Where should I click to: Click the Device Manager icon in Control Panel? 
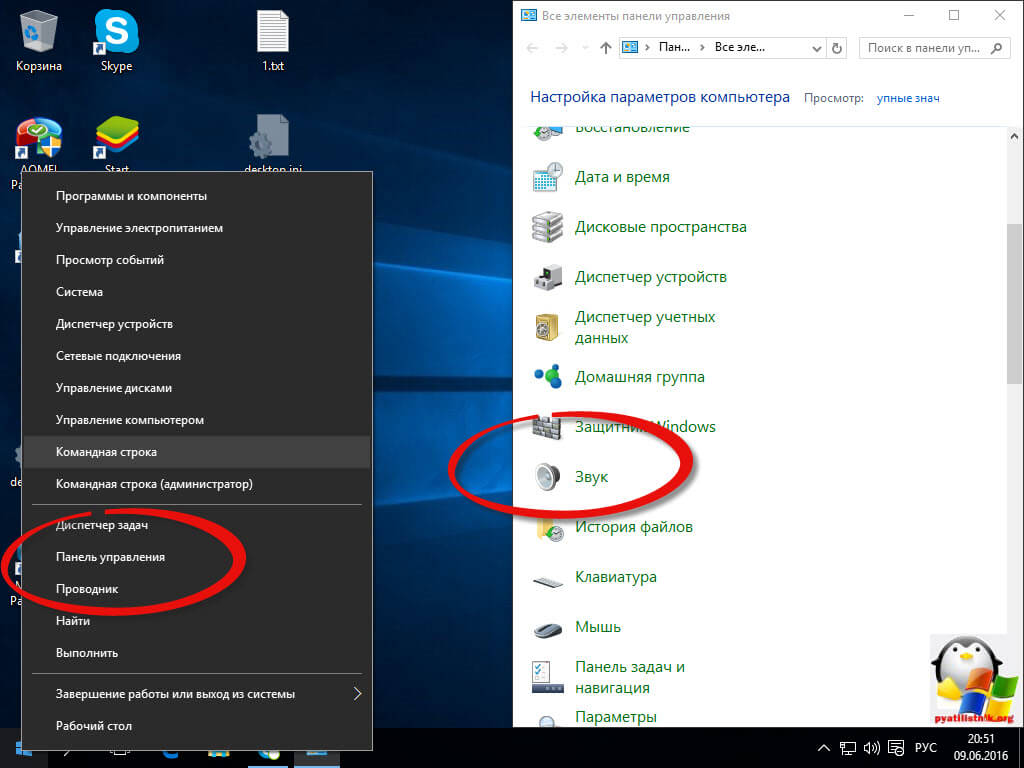click(547, 277)
